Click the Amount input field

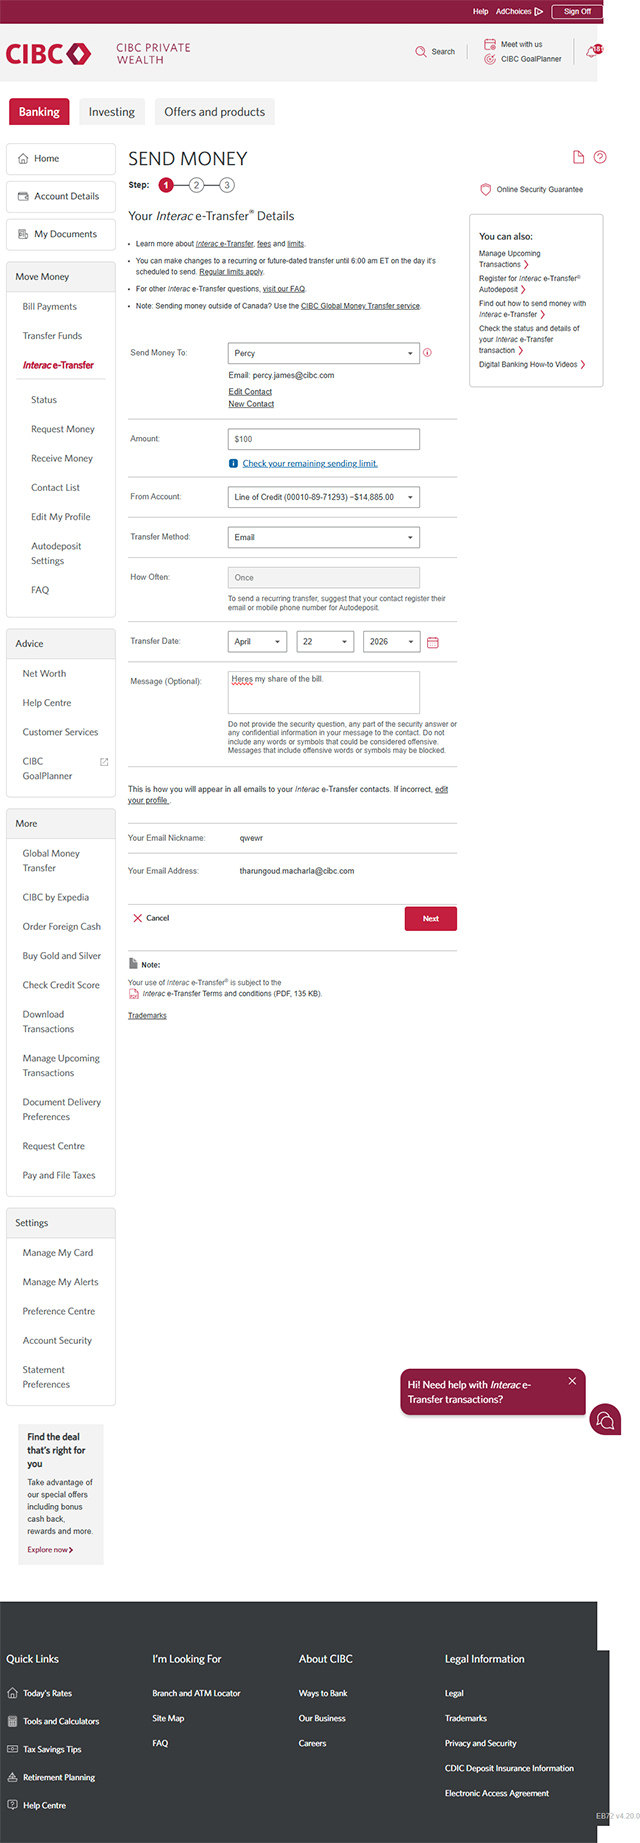coord(323,439)
